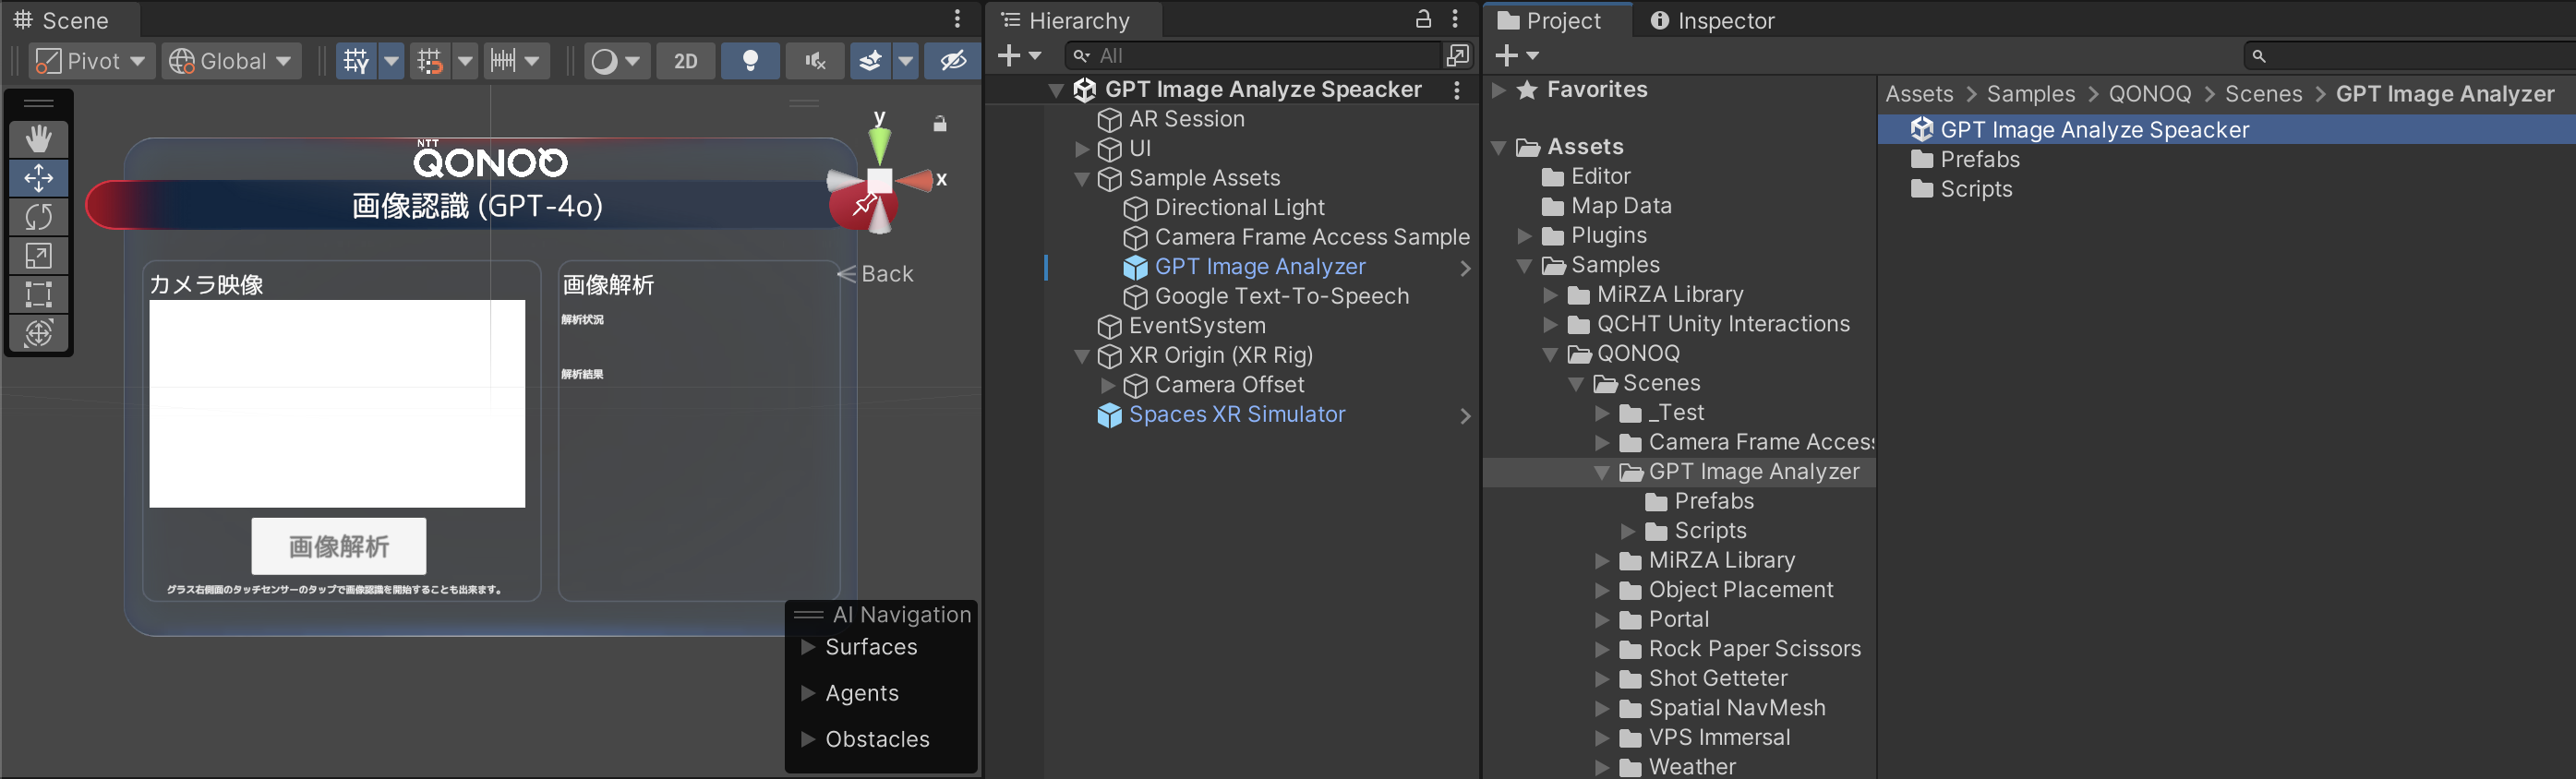Toggle hidden objects visibility eye
This screenshot has height=779, width=2576.
[x=952, y=61]
